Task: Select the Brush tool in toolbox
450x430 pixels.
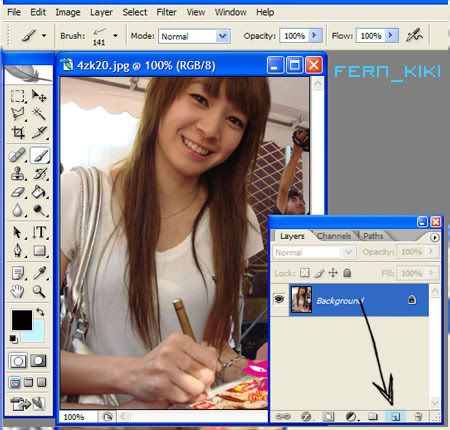Action: click(39, 155)
